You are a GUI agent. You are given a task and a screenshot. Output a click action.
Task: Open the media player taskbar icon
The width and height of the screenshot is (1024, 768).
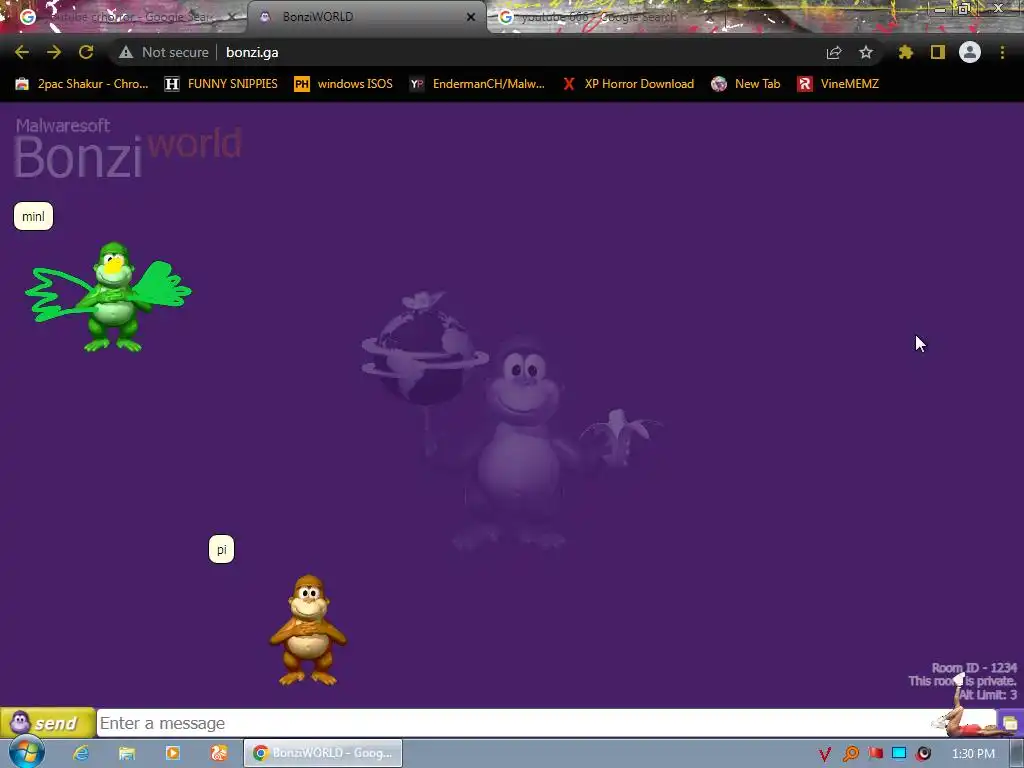pos(172,753)
